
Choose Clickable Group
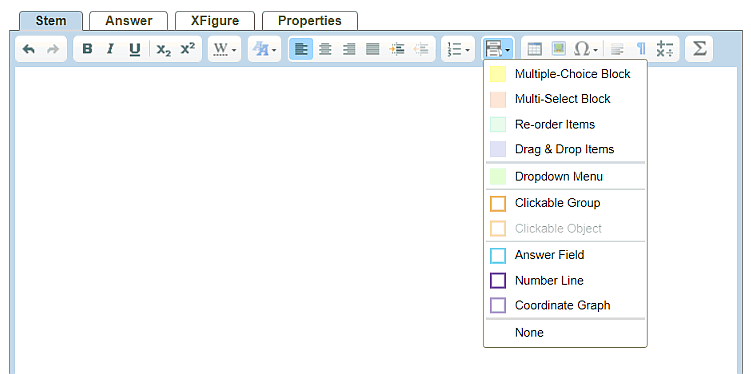[x=565, y=203]
